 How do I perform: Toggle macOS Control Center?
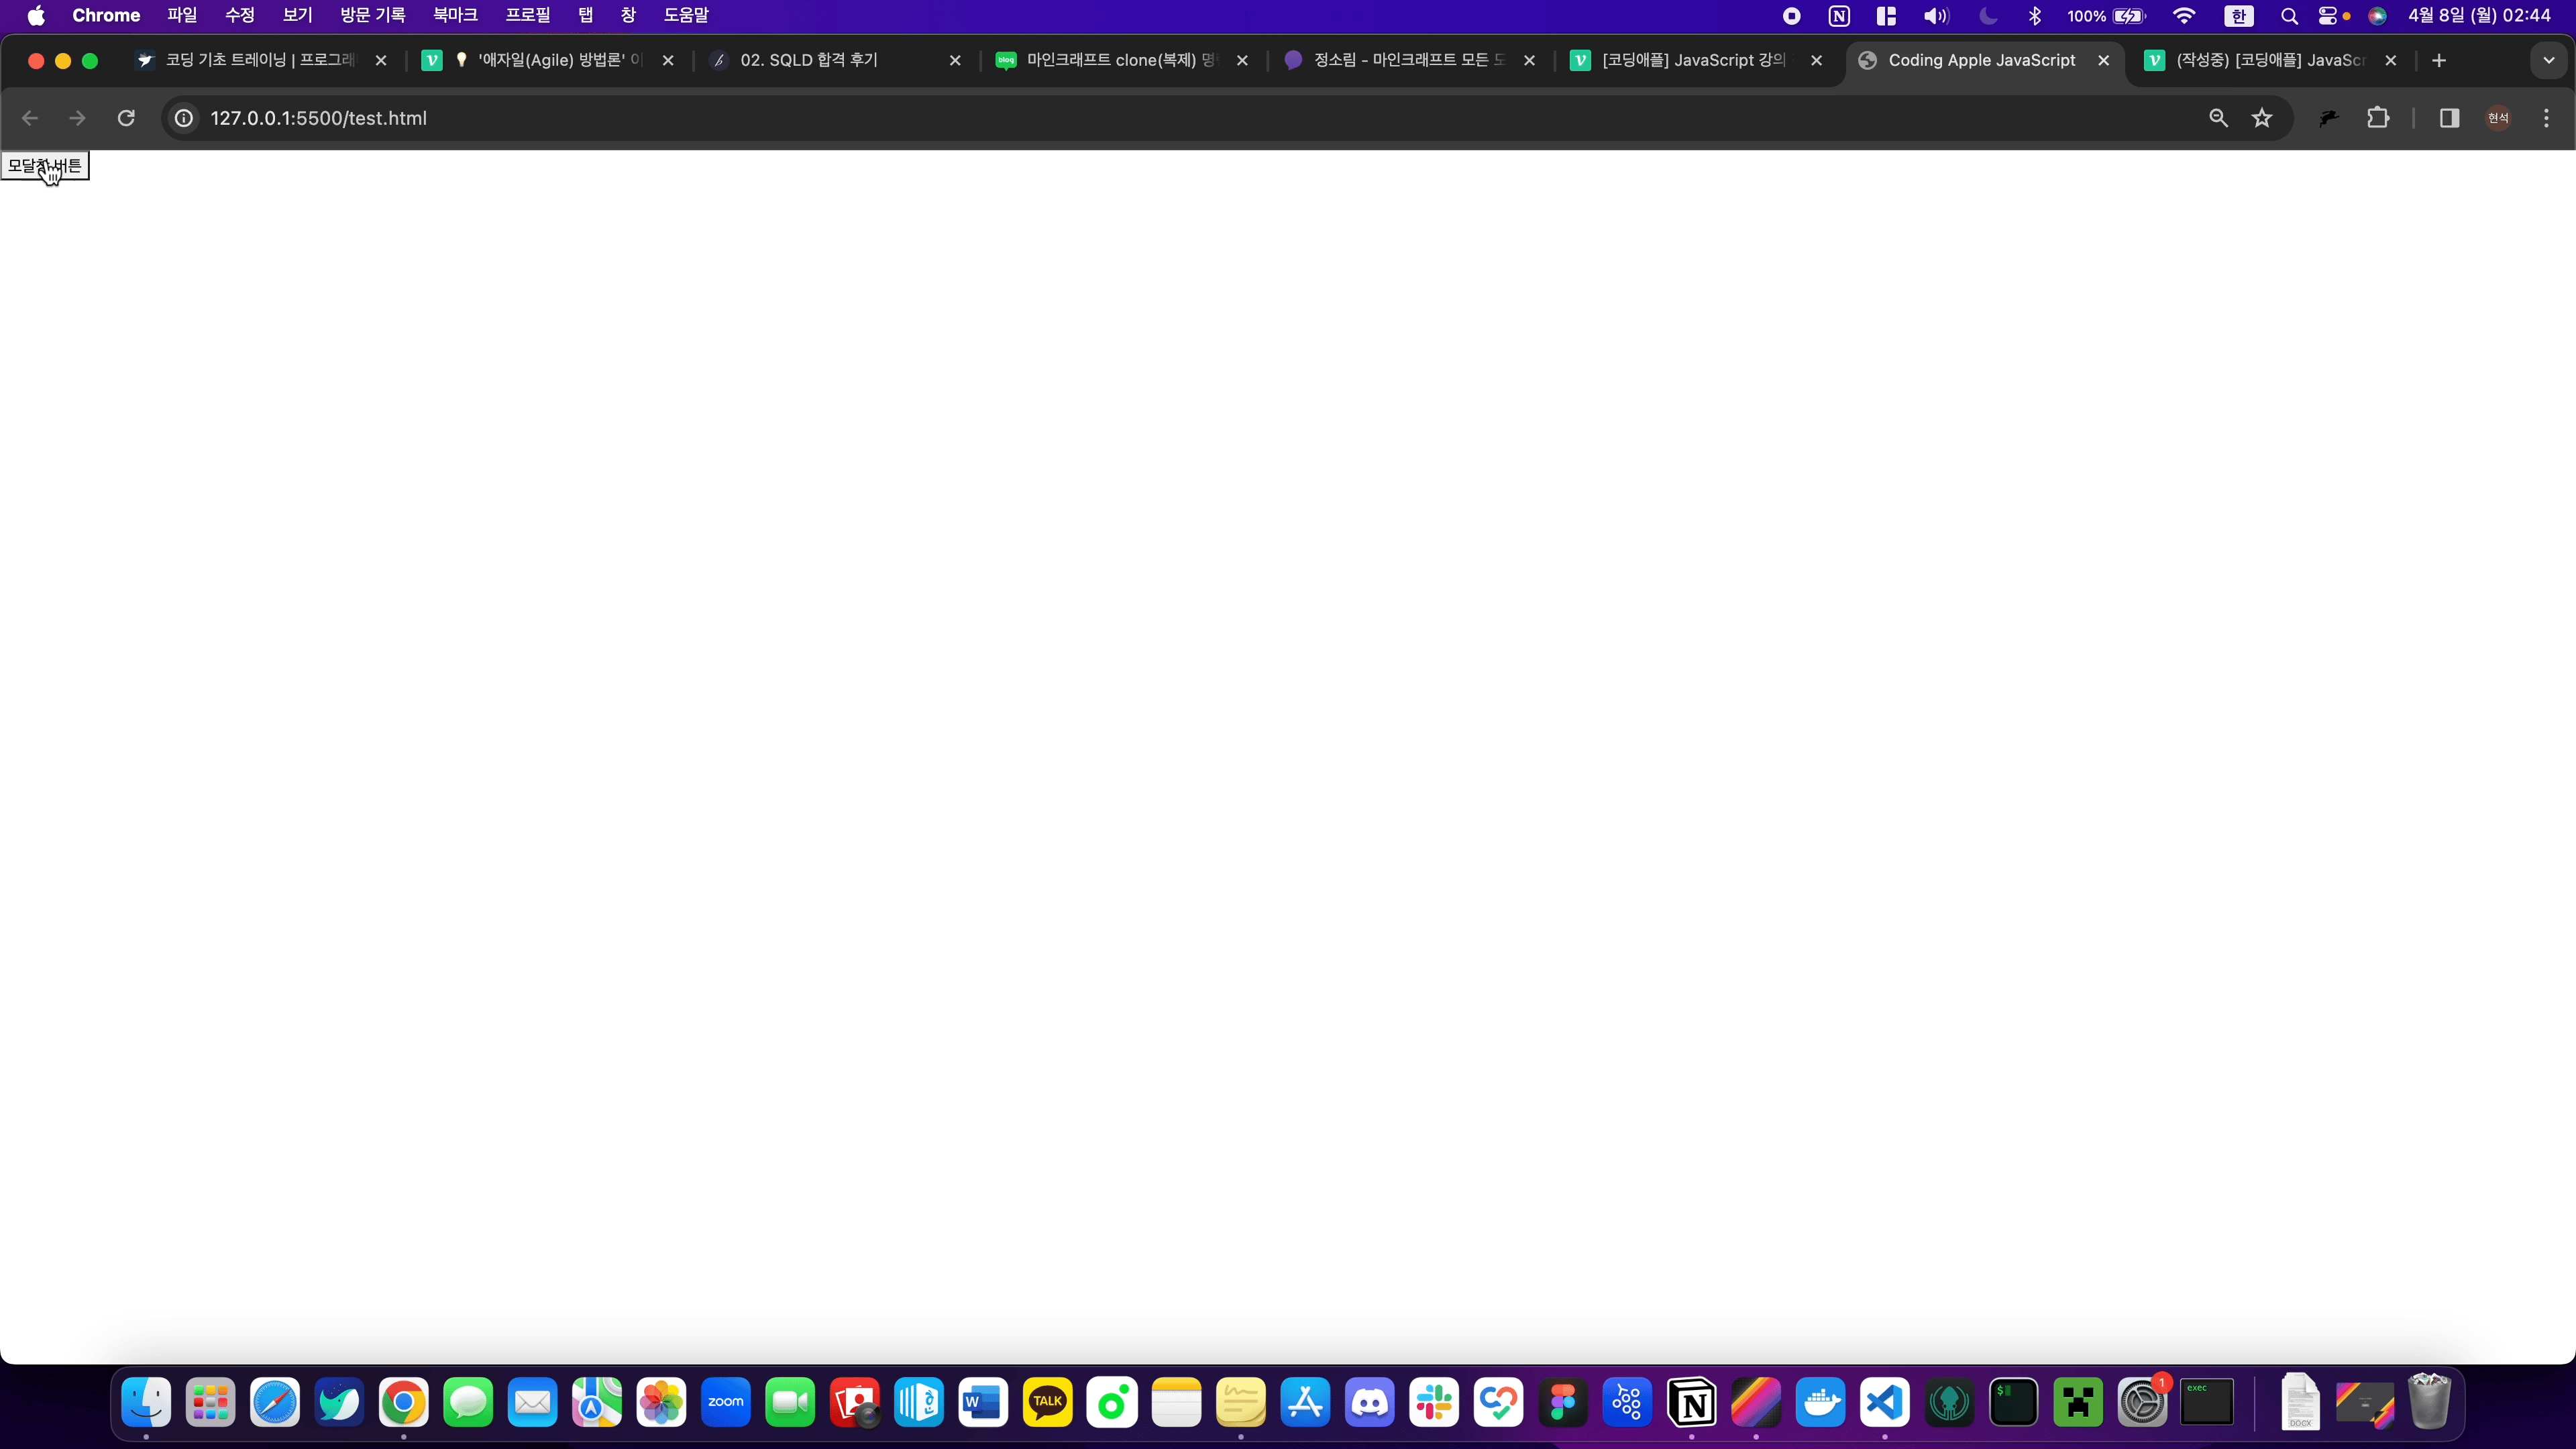tap(2327, 16)
